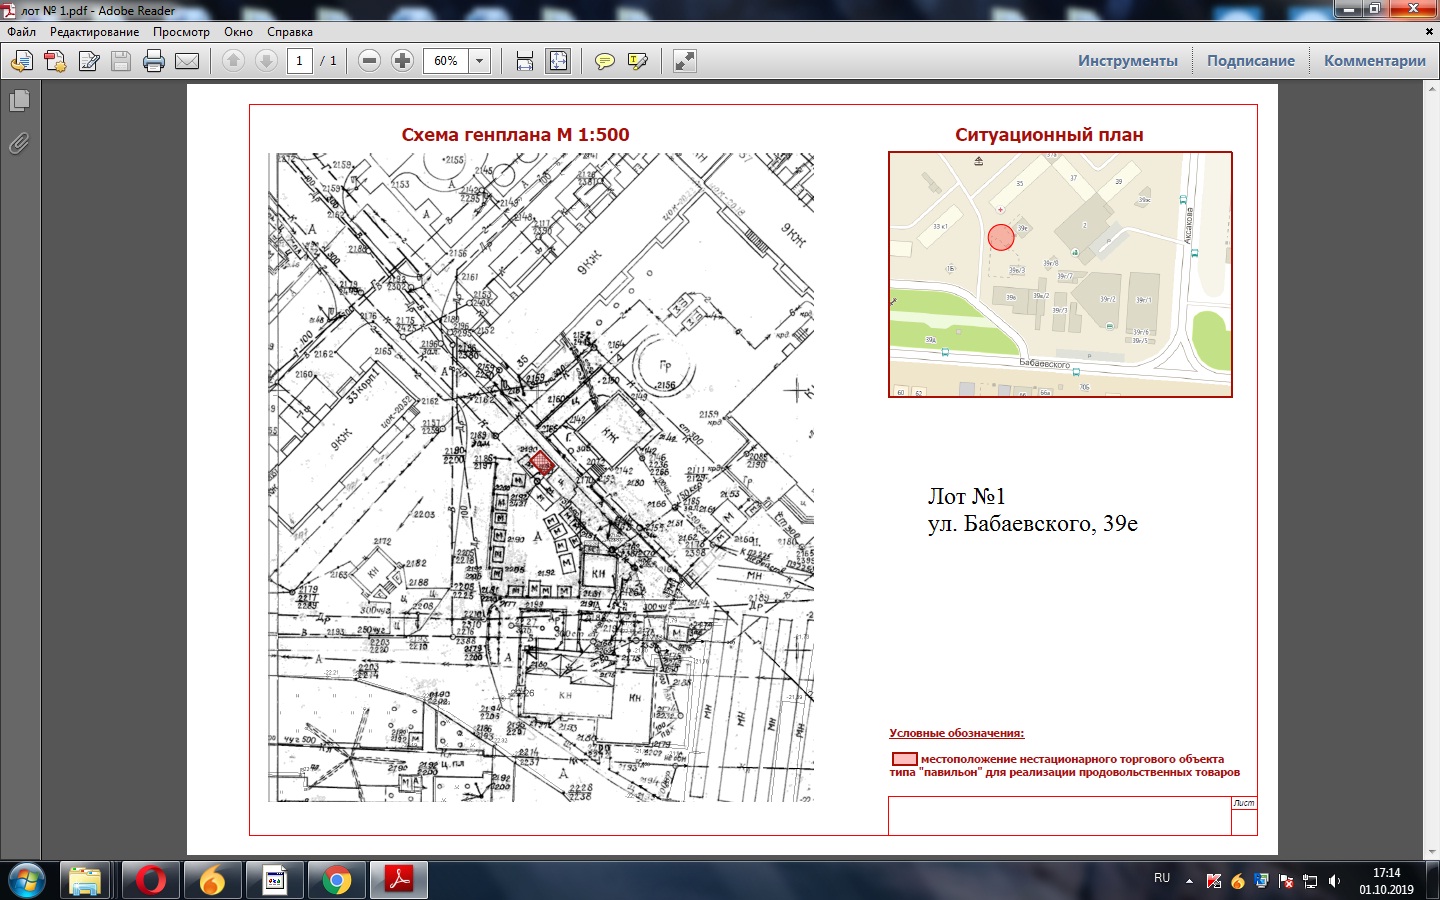The width and height of the screenshot is (1440, 900).
Task: Open the zoom level dropdown arrow
Action: [480, 61]
